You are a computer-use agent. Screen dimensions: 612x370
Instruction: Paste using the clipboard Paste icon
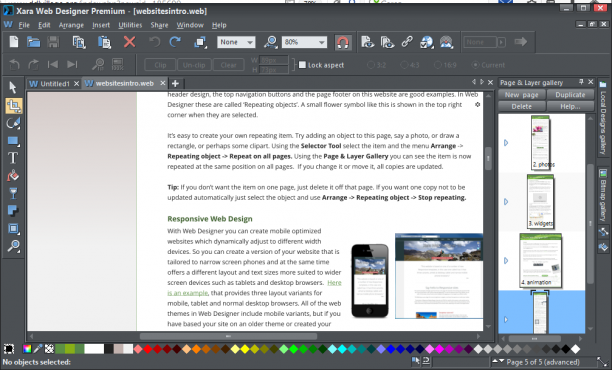(104, 42)
